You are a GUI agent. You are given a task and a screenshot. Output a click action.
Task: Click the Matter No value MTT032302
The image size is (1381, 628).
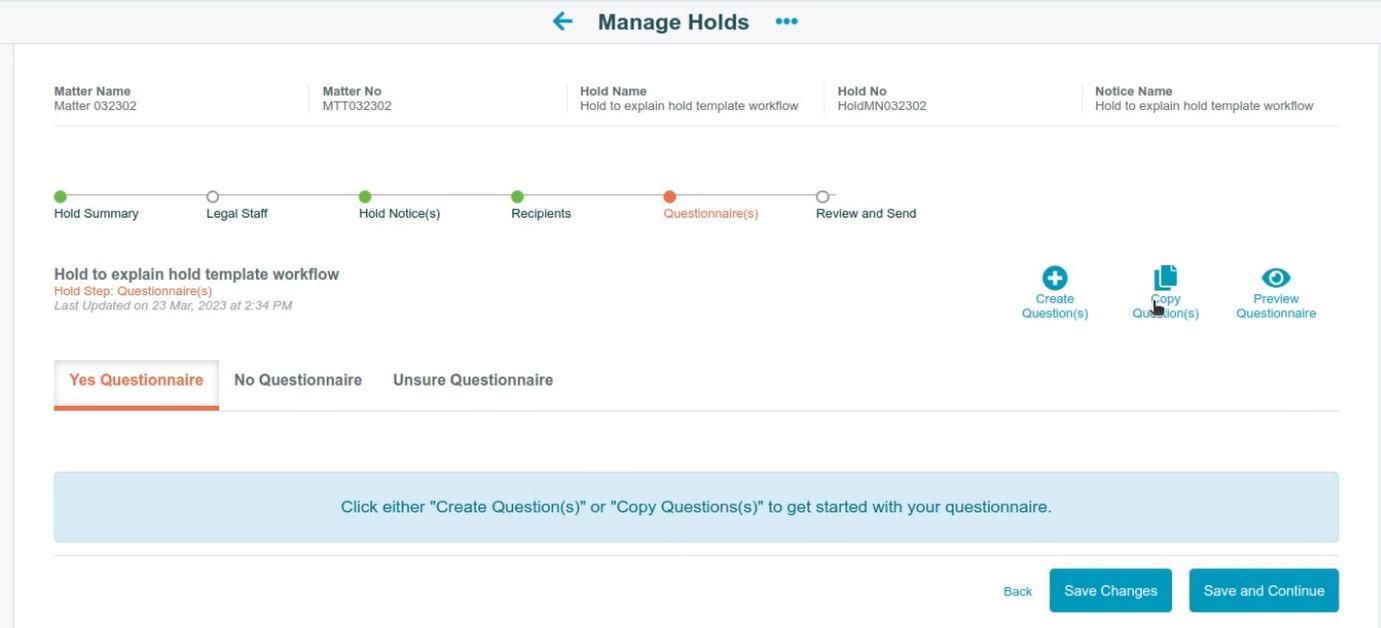(357, 106)
